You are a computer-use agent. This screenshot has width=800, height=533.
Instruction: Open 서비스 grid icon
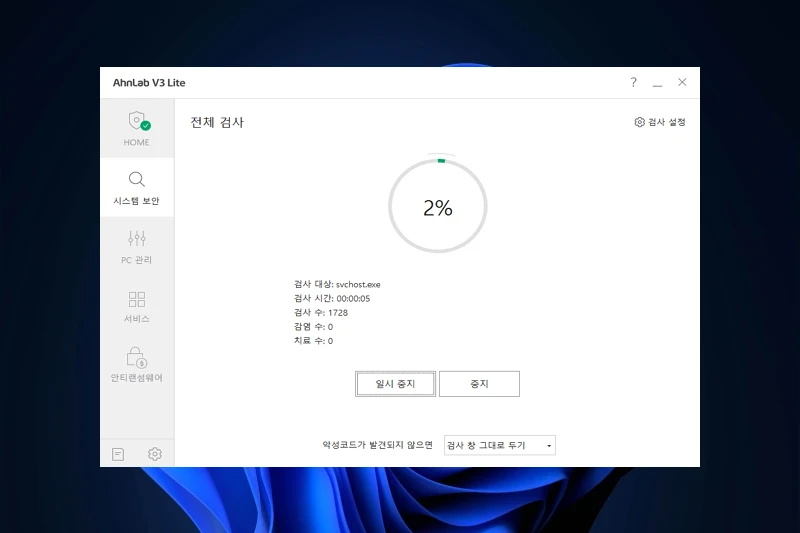136,299
